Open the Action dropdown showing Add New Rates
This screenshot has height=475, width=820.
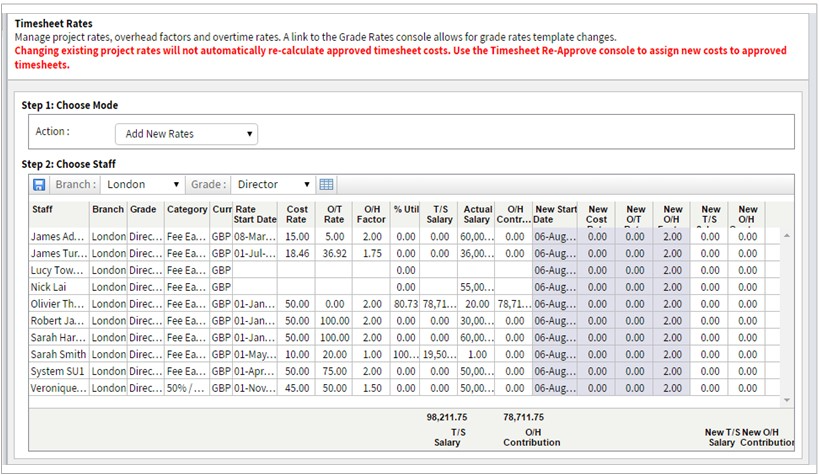pyautogui.click(x=186, y=134)
